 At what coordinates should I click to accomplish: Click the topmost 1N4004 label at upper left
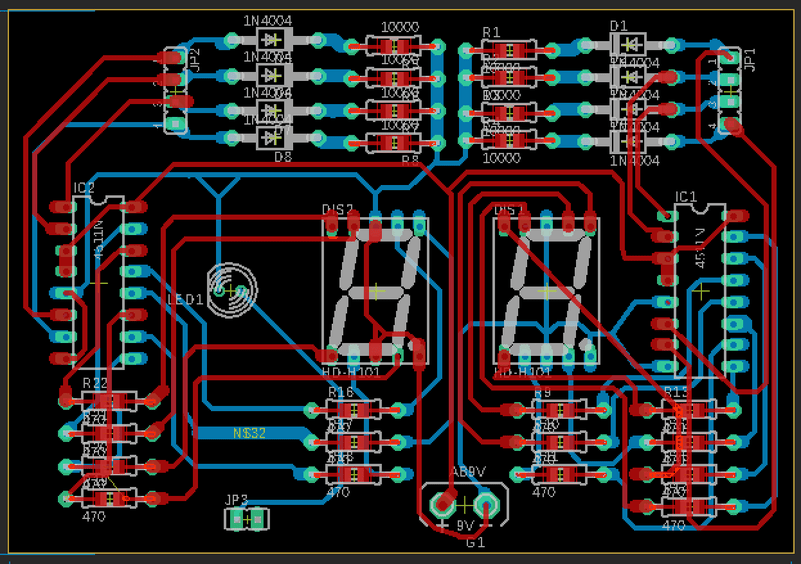point(268,21)
